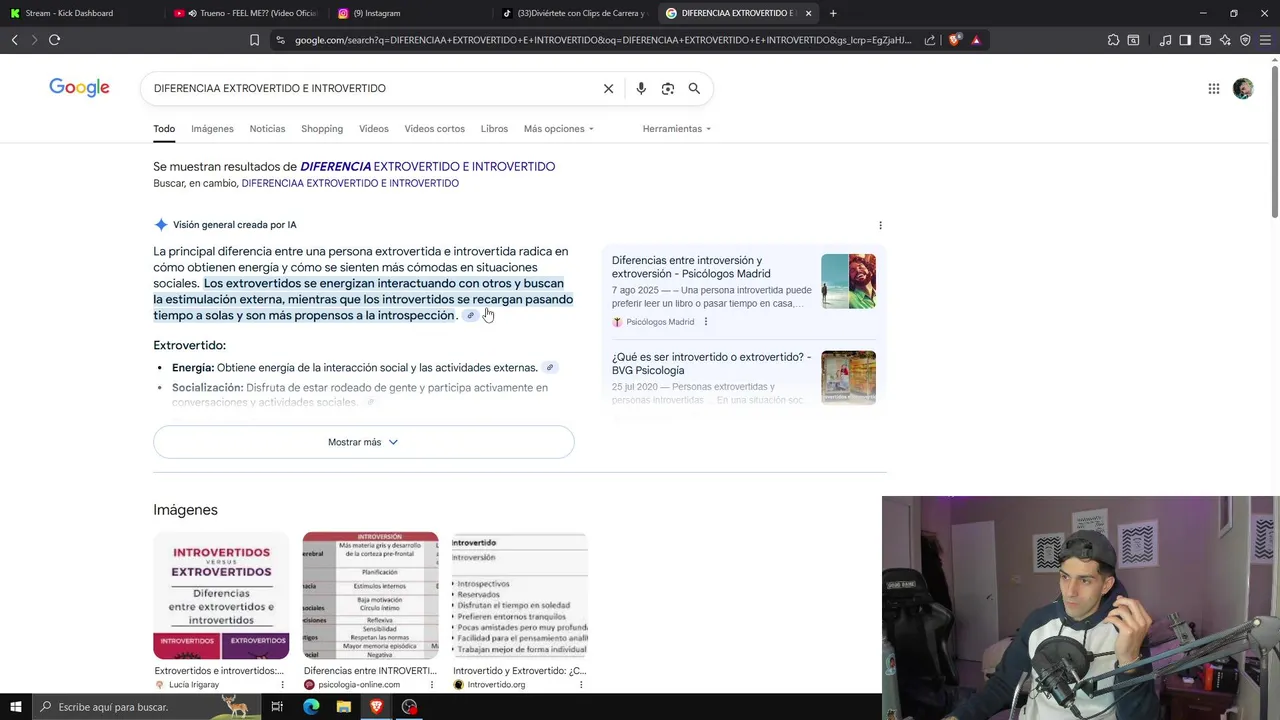
Task: Click the share icon in the address bar
Action: point(930,40)
